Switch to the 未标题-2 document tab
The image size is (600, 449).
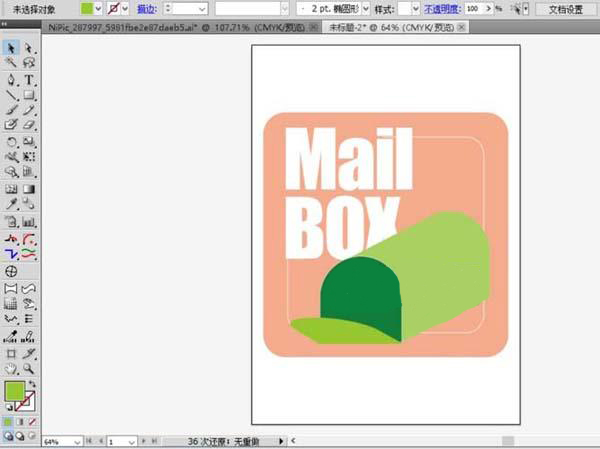pyautogui.click(x=391, y=28)
